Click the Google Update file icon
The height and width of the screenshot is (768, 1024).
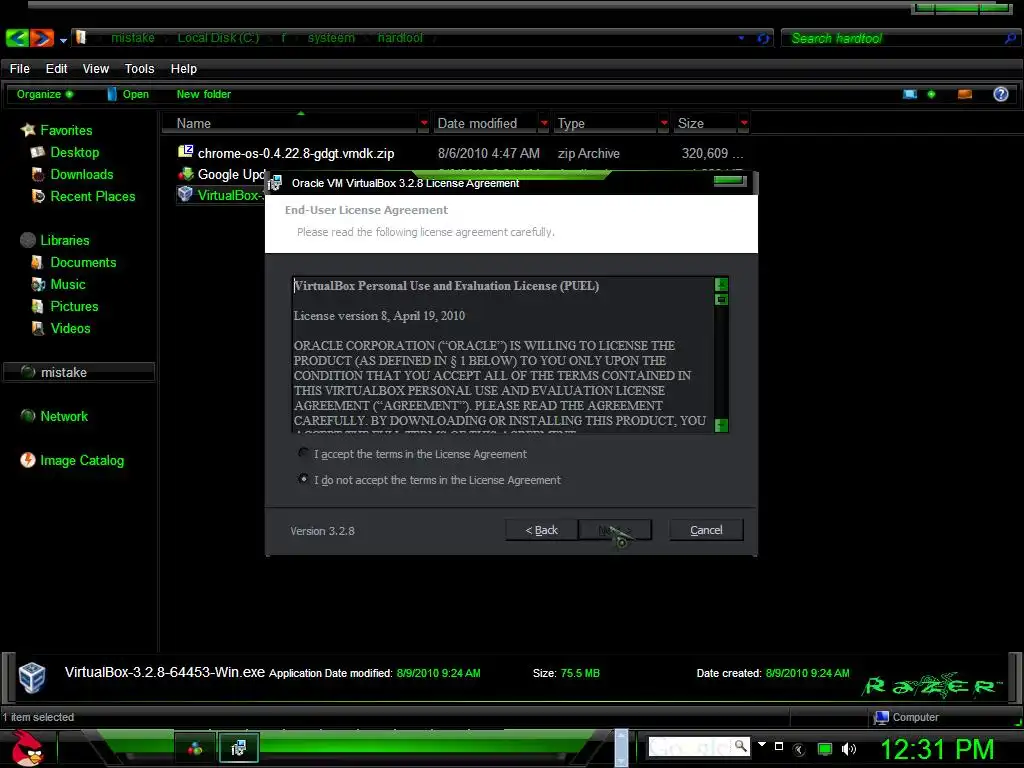[x=185, y=173]
